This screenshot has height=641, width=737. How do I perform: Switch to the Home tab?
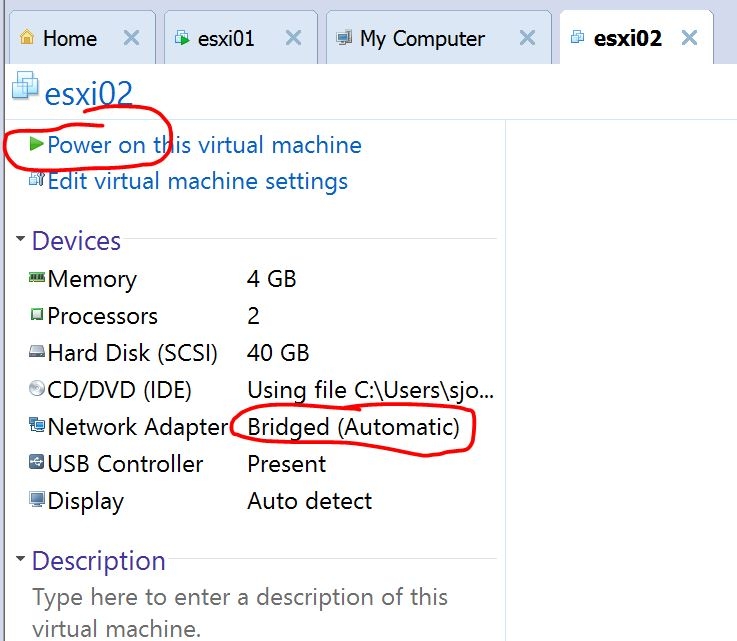(82, 38)
